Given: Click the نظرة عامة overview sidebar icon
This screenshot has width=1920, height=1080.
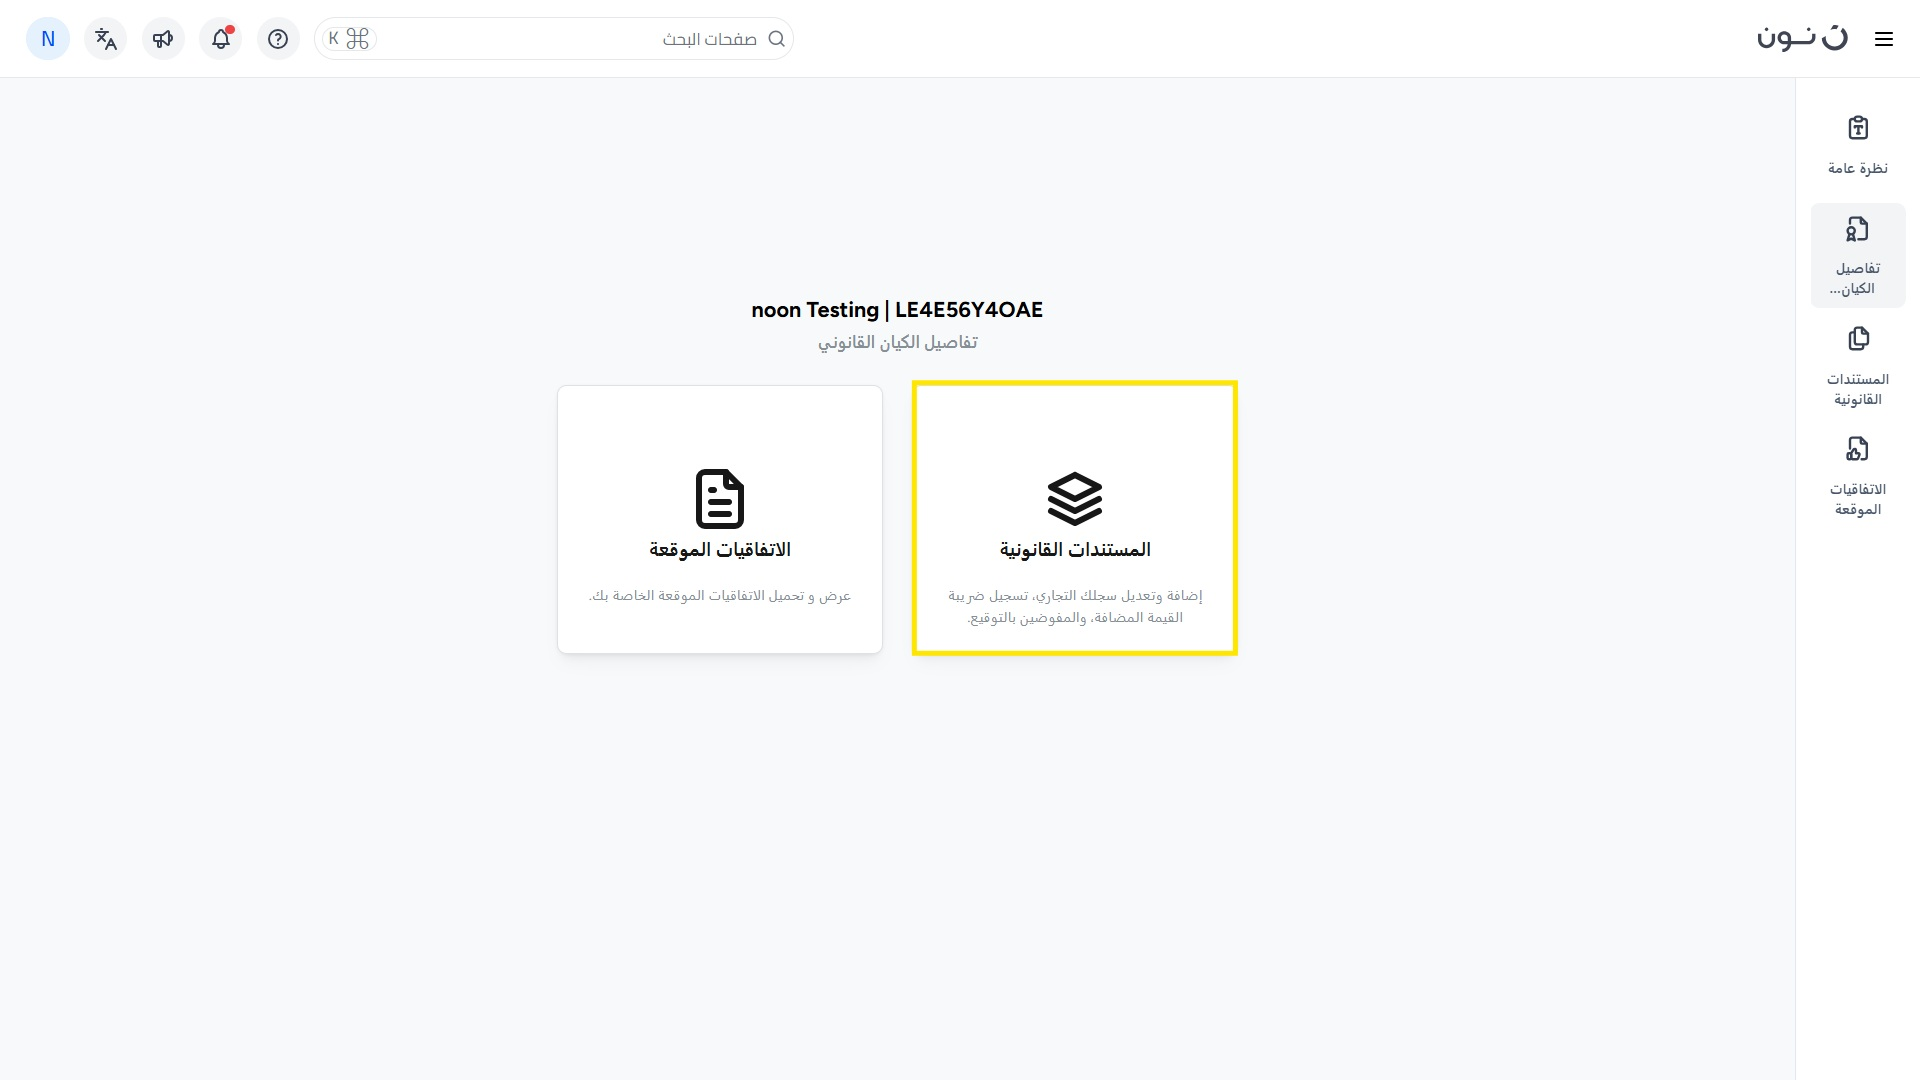Looking at the screenshot, I should coord(1858,129).
